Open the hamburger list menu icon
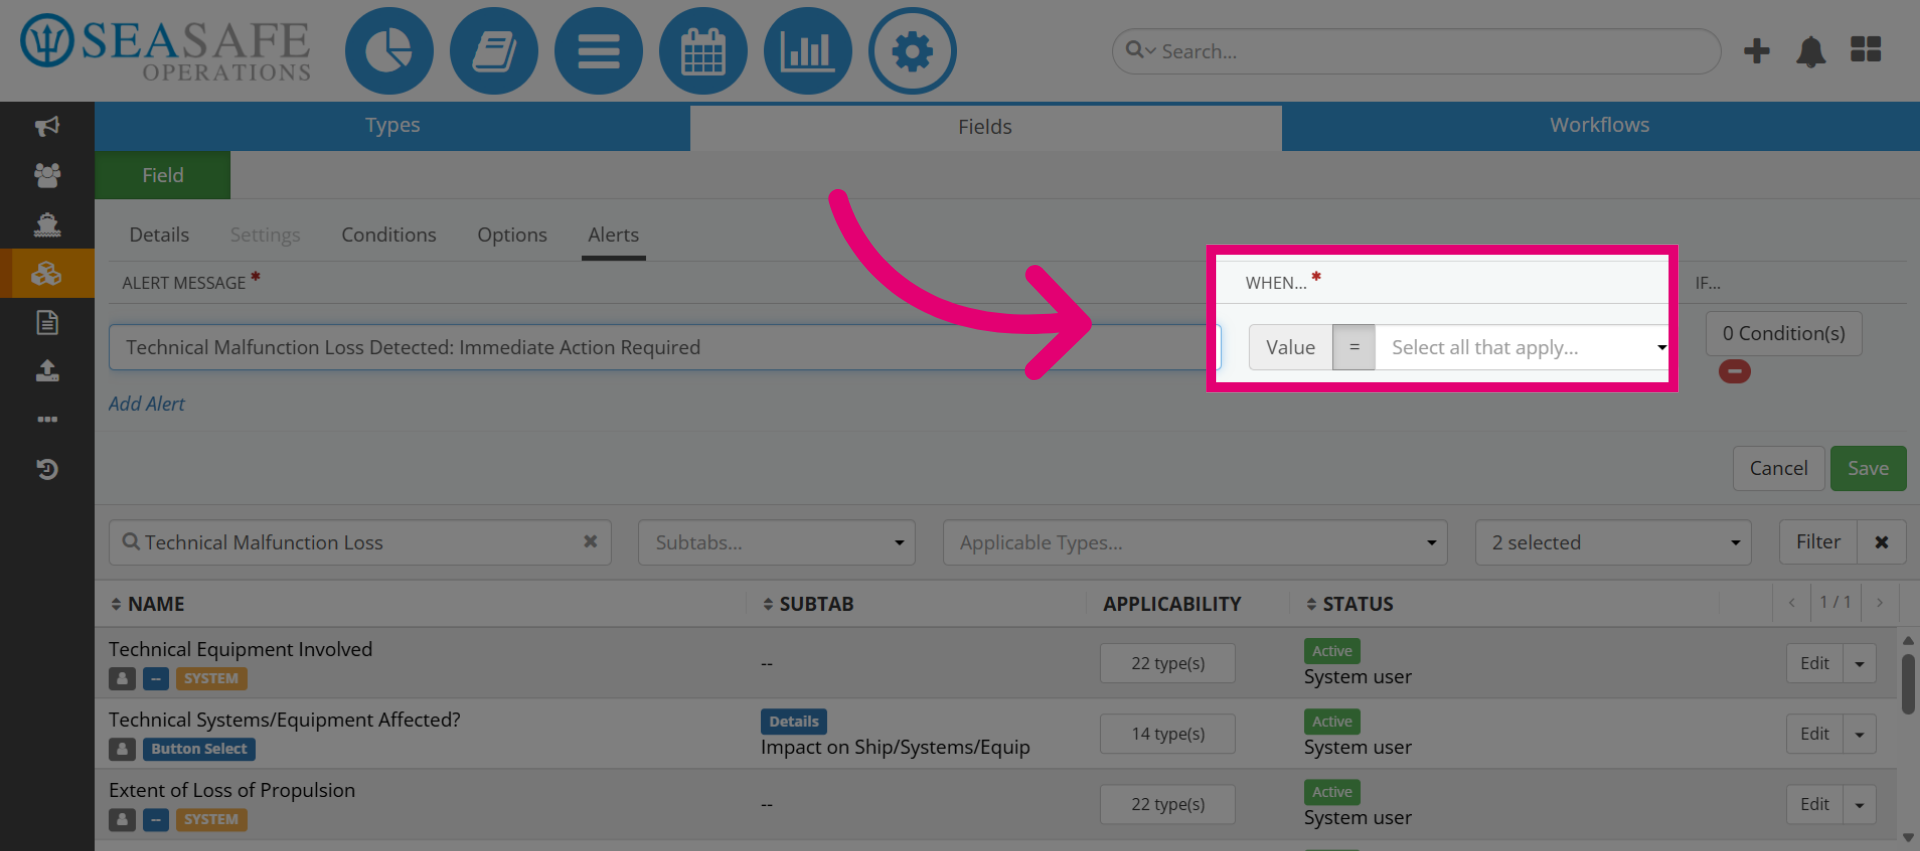 (599, 51)
